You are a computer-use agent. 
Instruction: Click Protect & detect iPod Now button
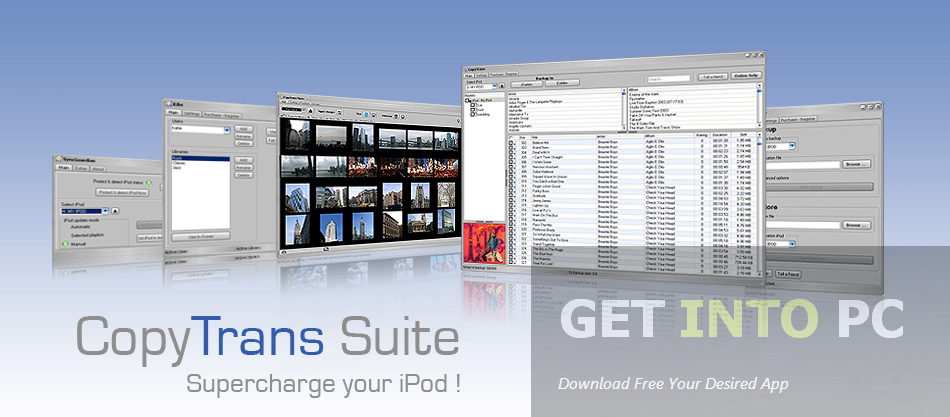tap(122, 192)
